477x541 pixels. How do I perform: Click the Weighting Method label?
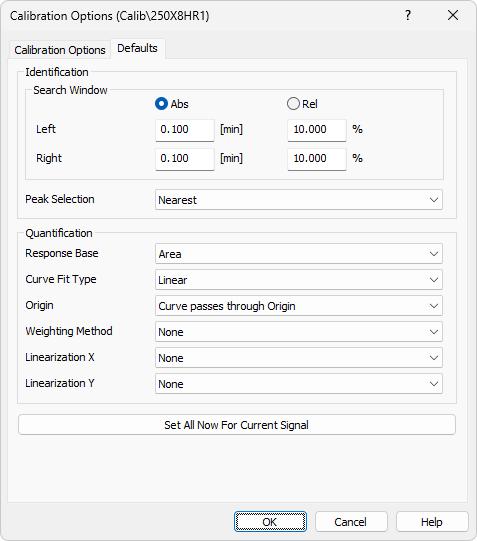(x=69, y=331)
